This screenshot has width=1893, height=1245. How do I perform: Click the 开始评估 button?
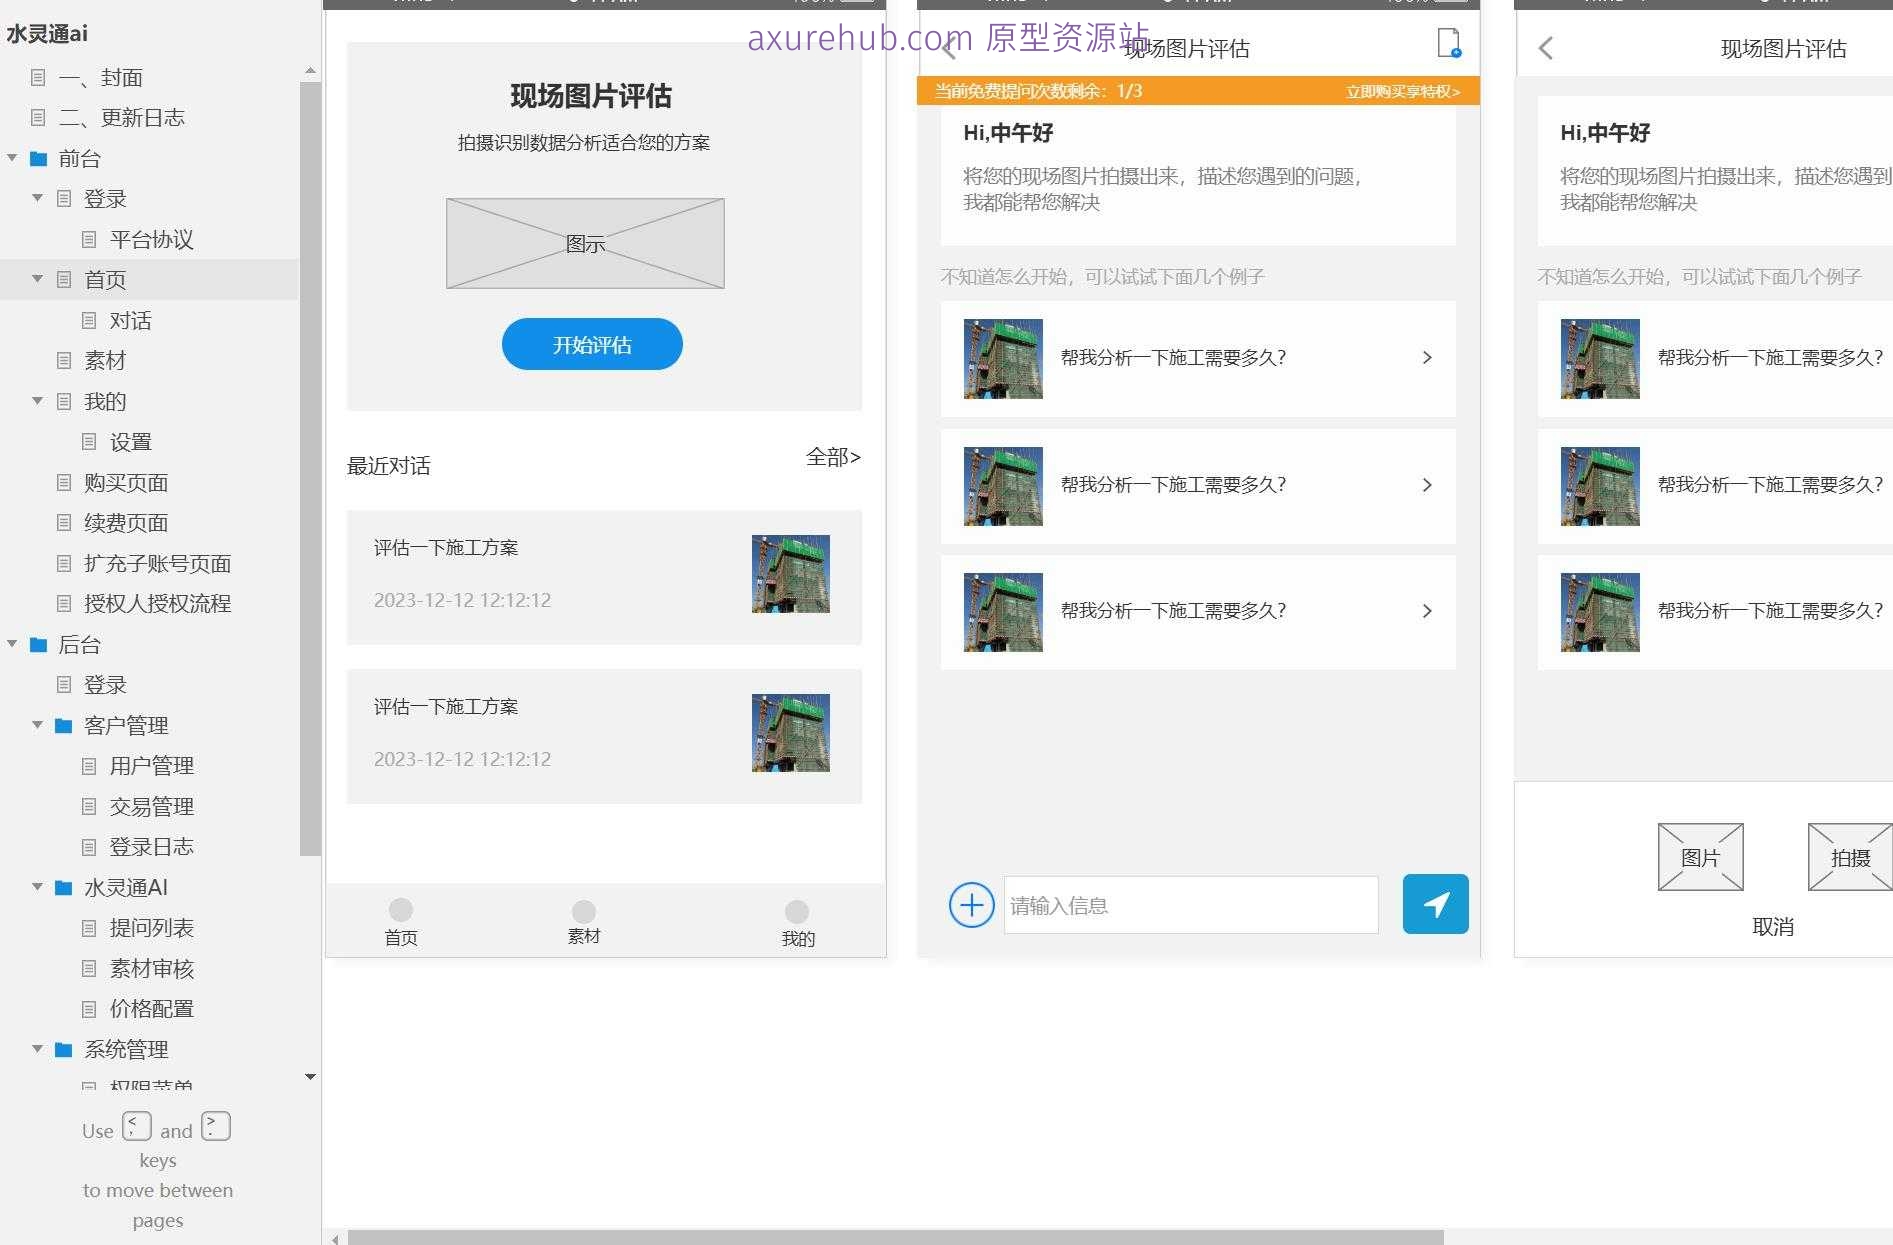(591, 344)
